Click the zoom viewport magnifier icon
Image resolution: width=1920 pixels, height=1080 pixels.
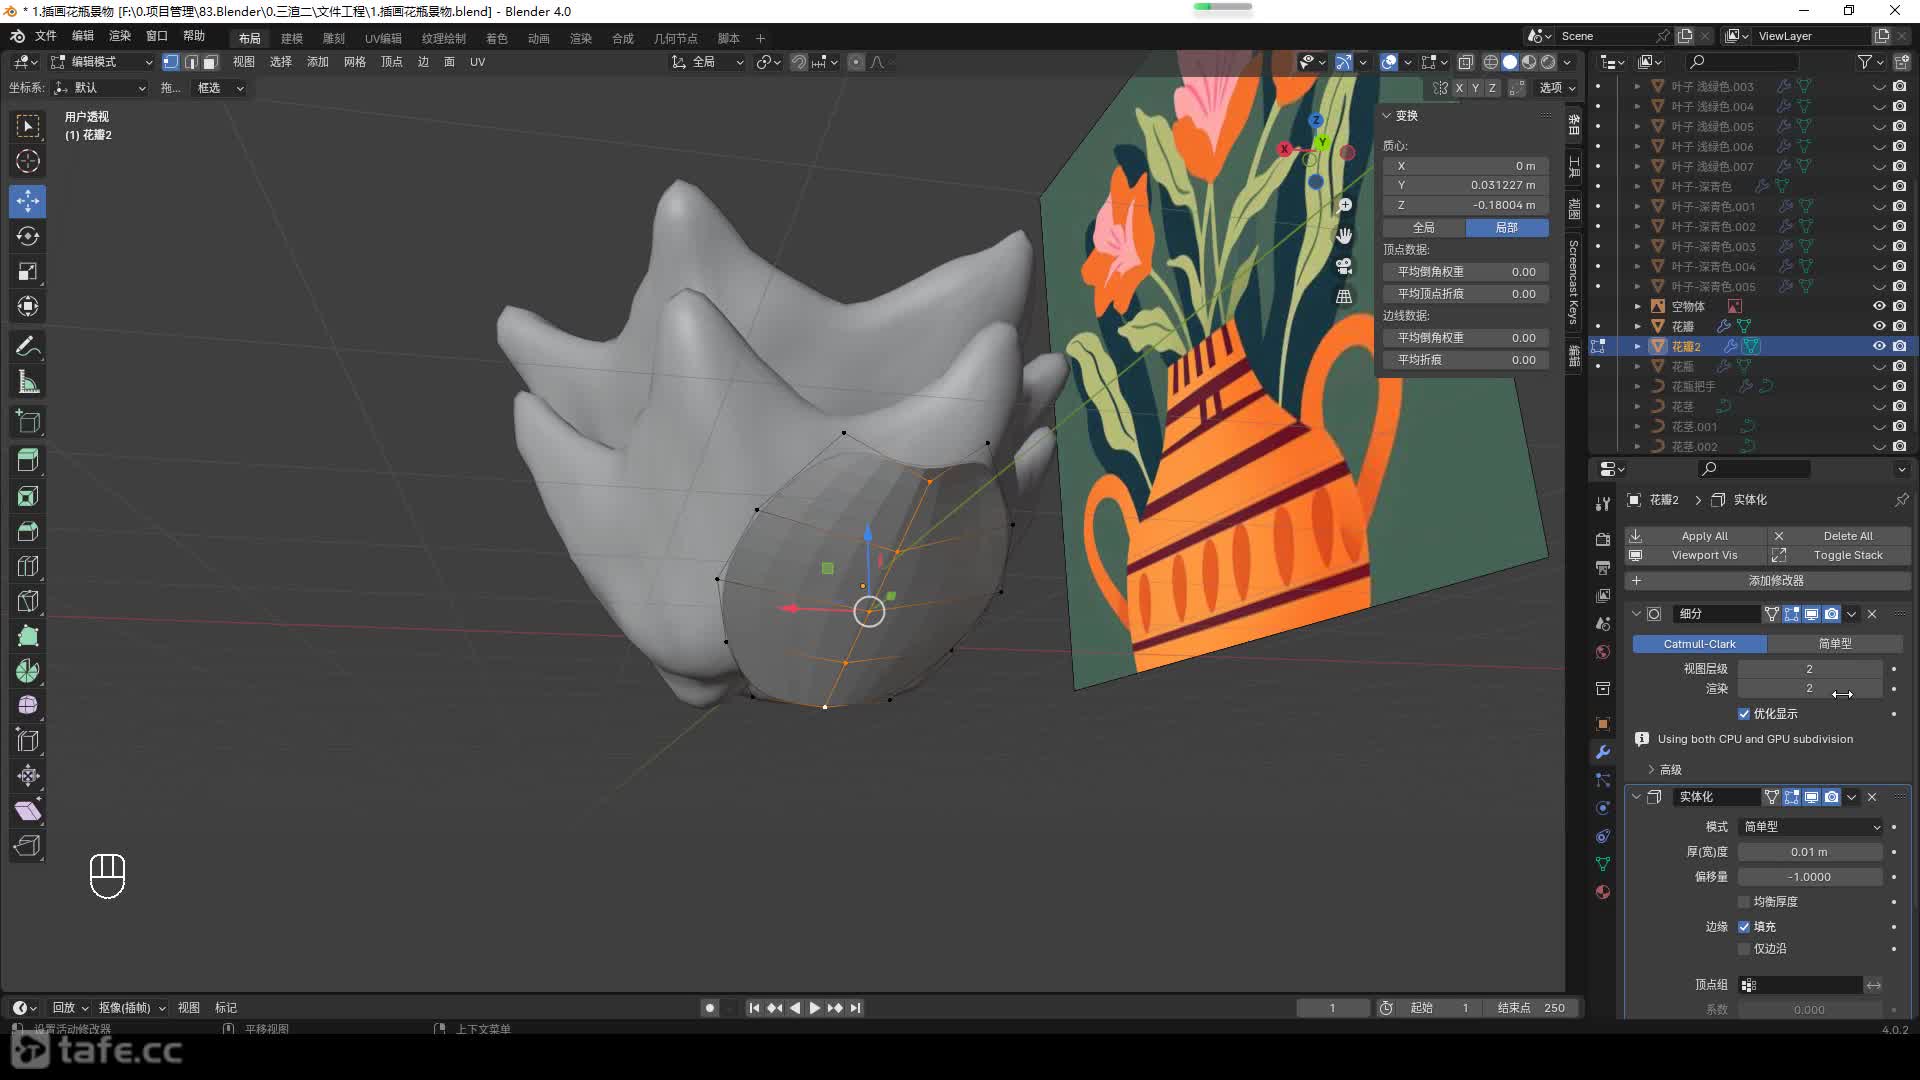coord(1345,205)
